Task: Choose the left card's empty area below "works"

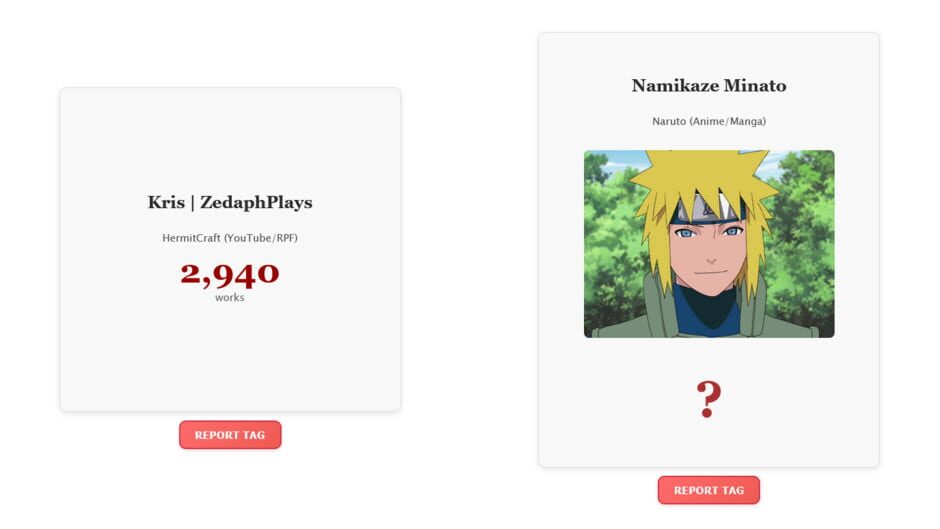Action: click(230, 355)
